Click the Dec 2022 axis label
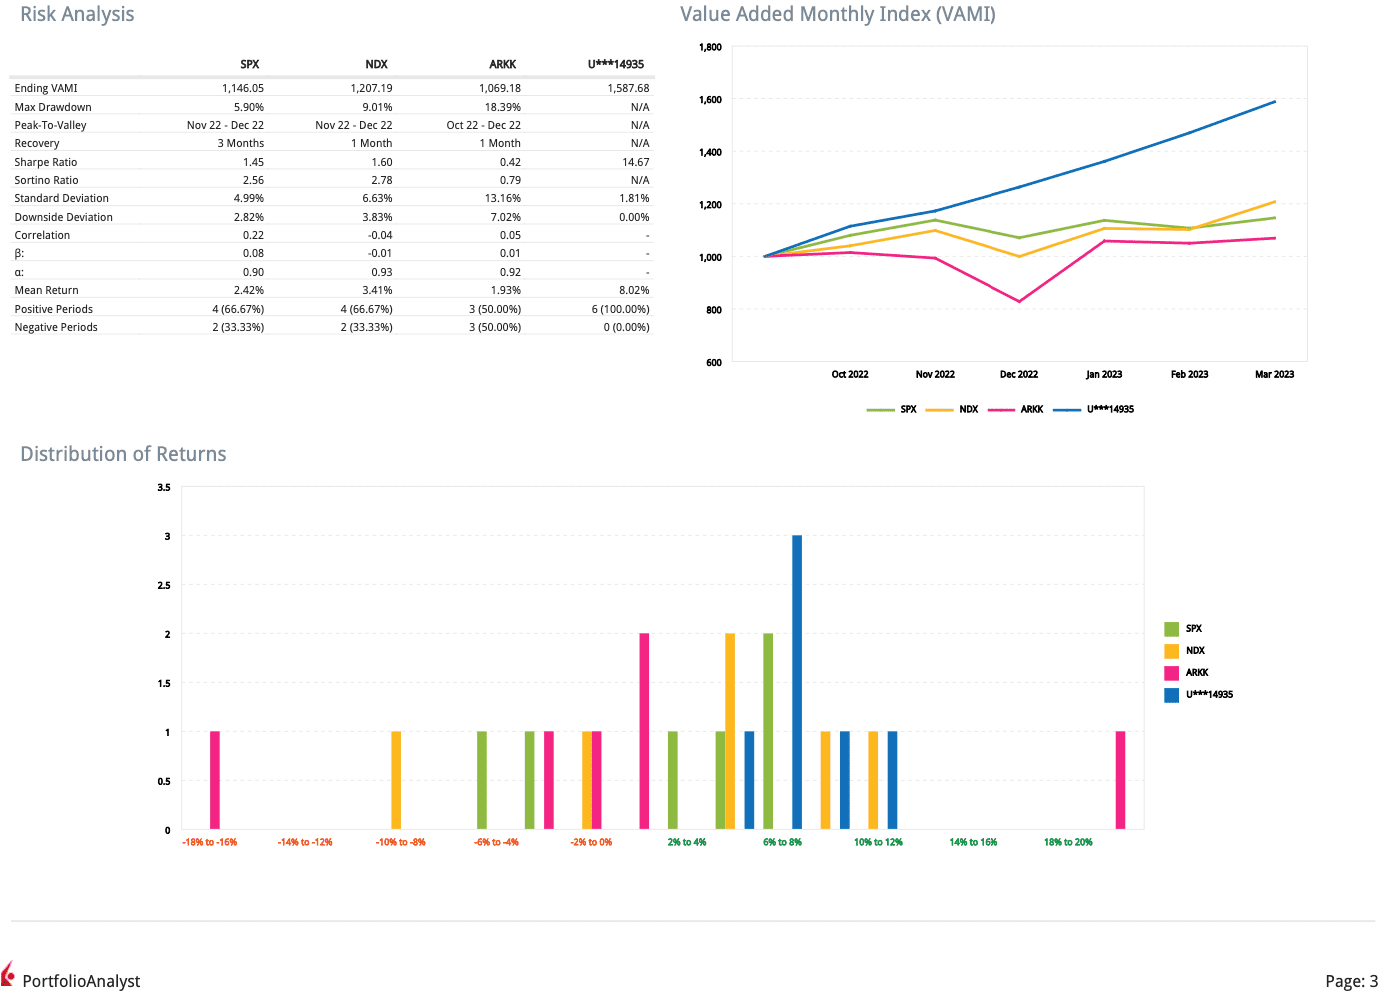This screenshot has width=1390, height=1000. click(x=1019, y=374)
